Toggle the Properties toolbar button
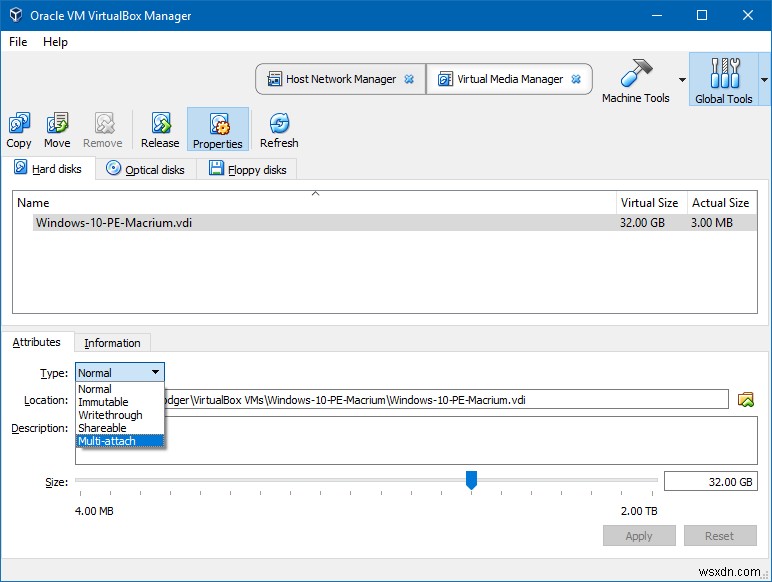772x582 pixels. point(218,129)
